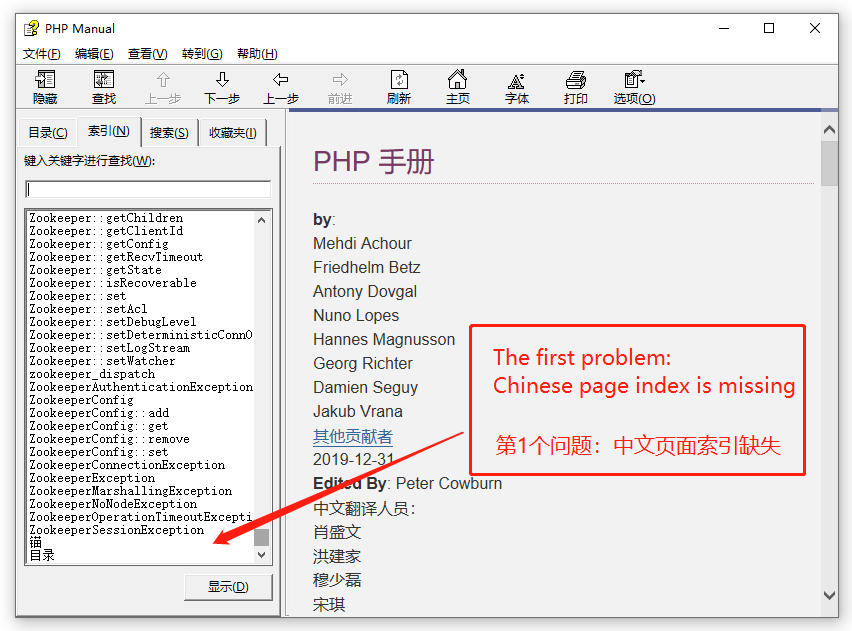Screen dimensions: 852x631
Task: Select index entry Zookeeper::getClientId
Action: [x=106, y=231]
